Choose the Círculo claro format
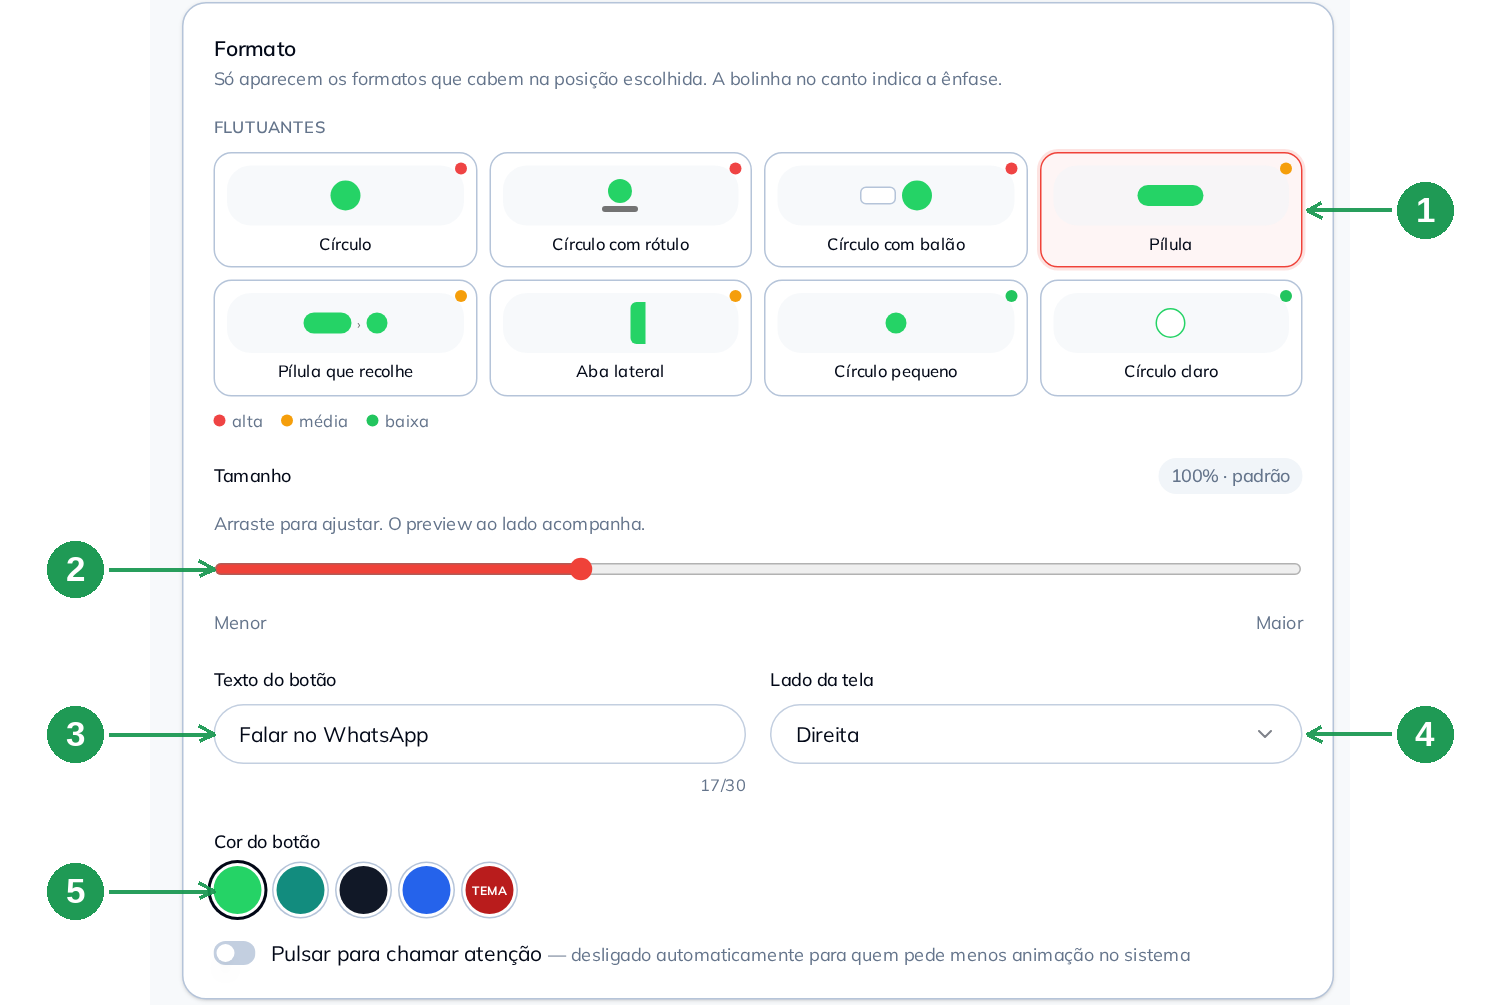 (x=1171, y=338)
